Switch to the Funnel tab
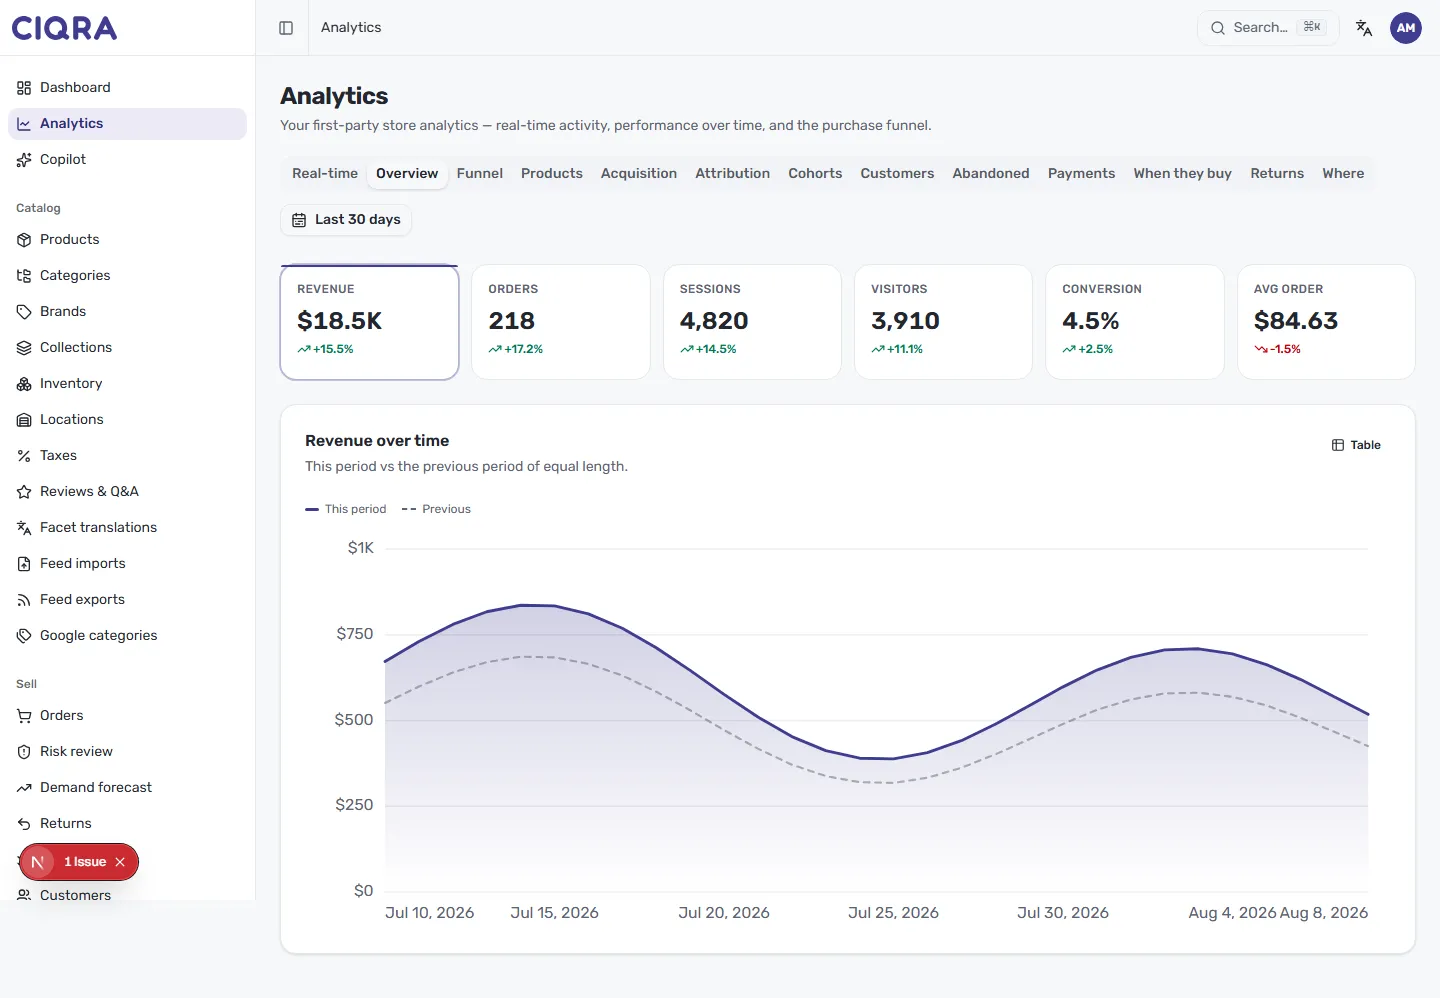 tap(480, 173)
